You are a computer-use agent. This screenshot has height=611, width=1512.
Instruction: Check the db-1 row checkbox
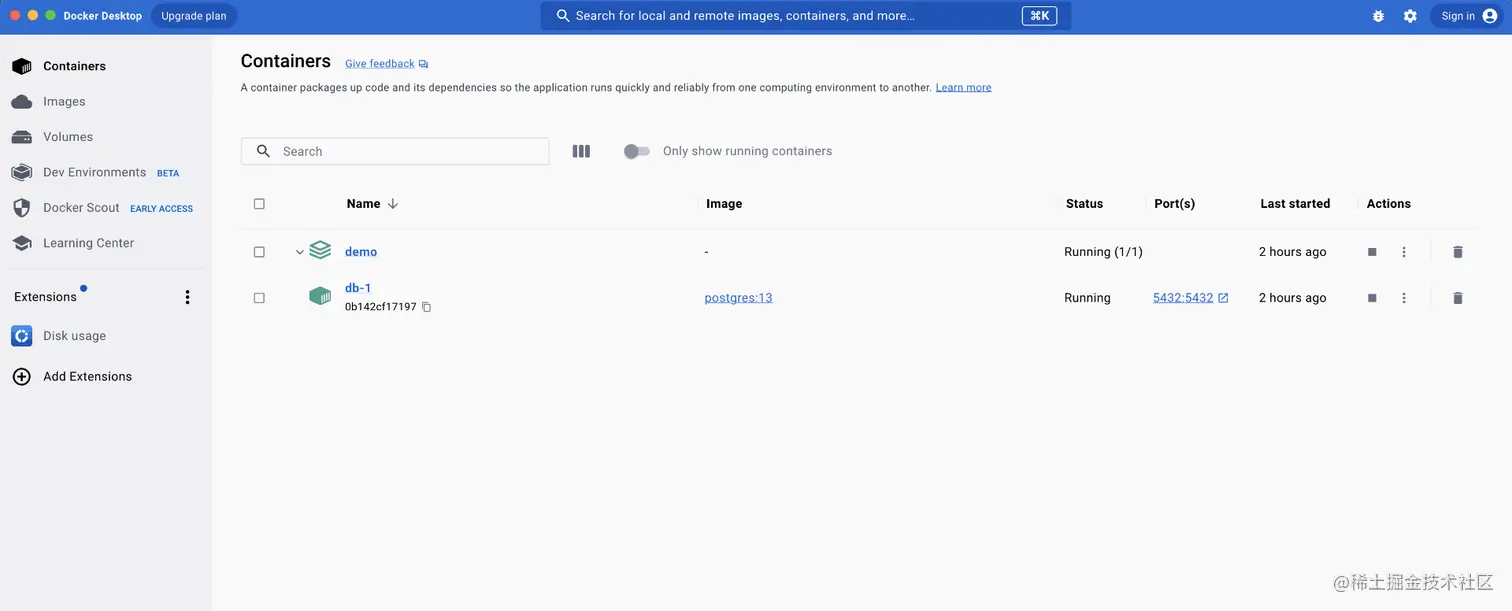(x=259, y=298)
